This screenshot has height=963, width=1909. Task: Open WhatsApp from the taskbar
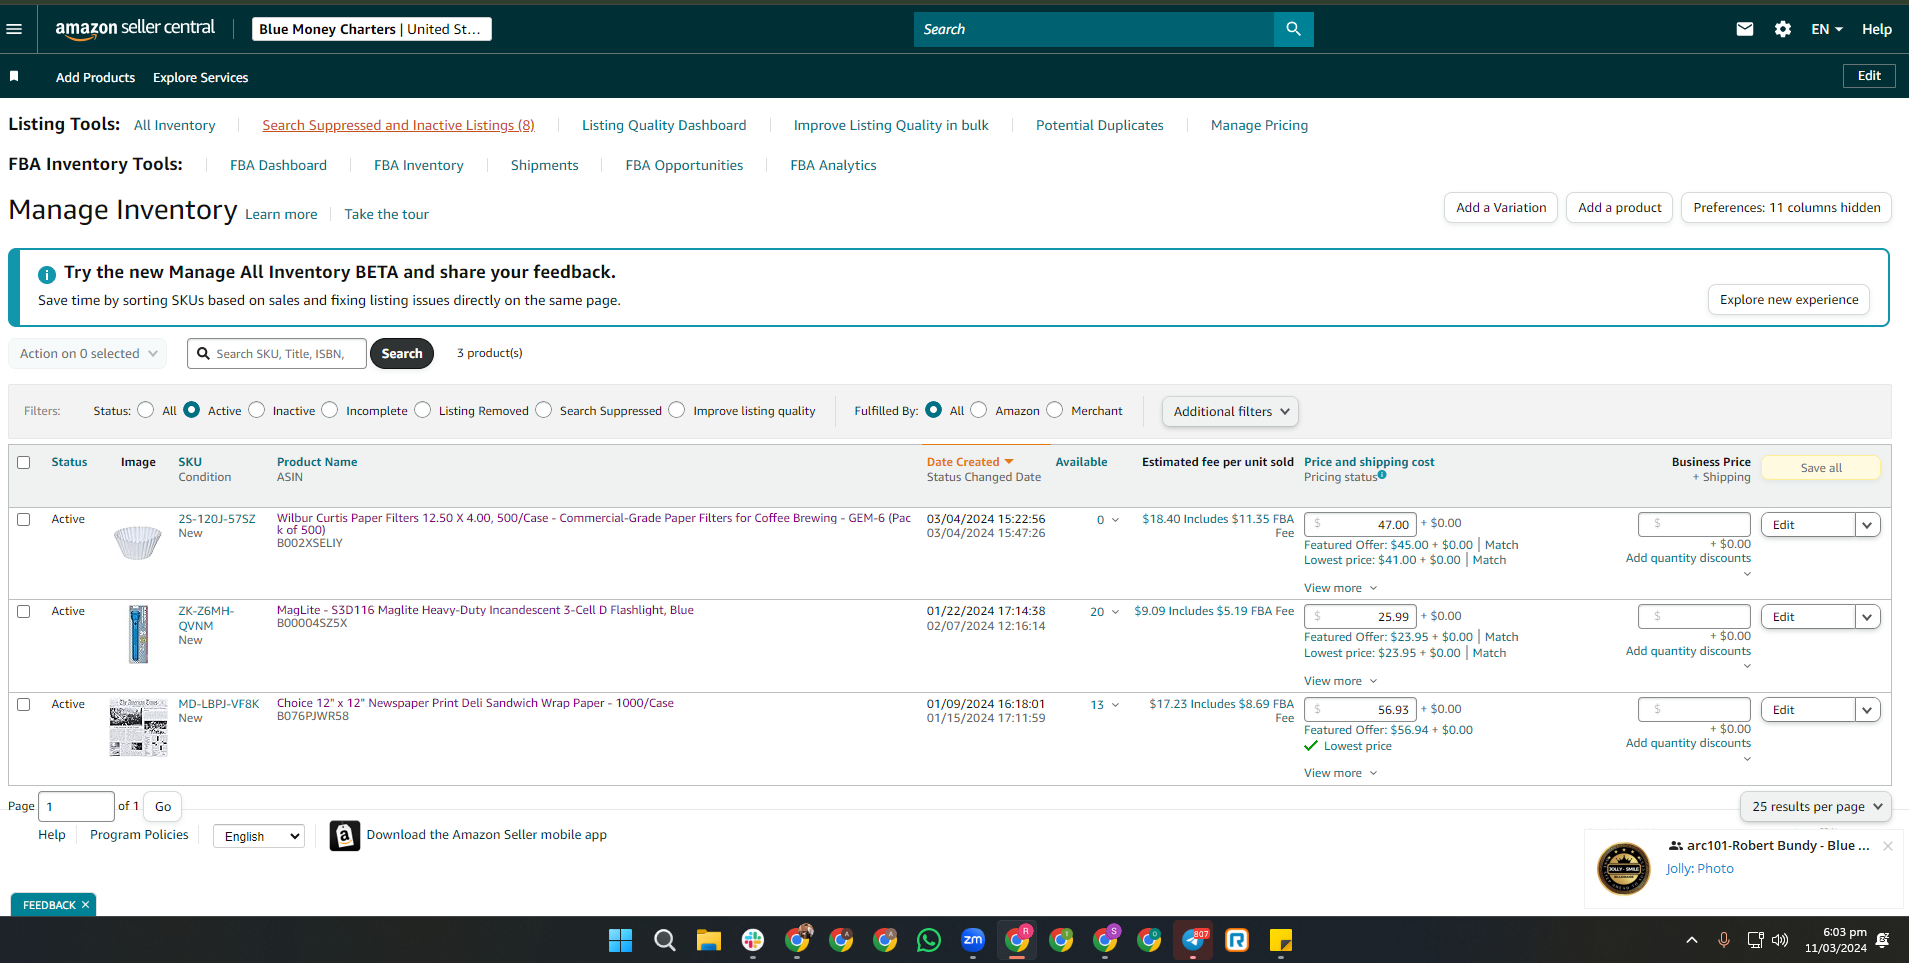click(928, 940)
